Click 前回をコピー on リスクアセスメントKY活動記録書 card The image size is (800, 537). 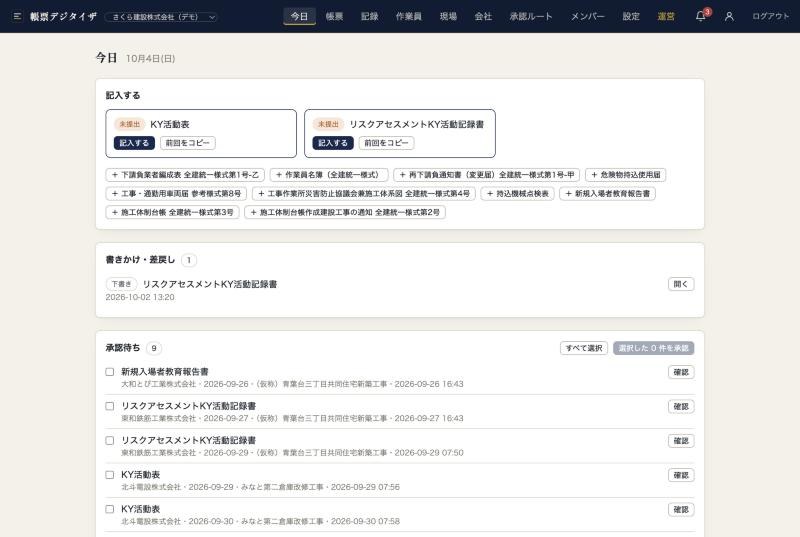tap(386, 143)
